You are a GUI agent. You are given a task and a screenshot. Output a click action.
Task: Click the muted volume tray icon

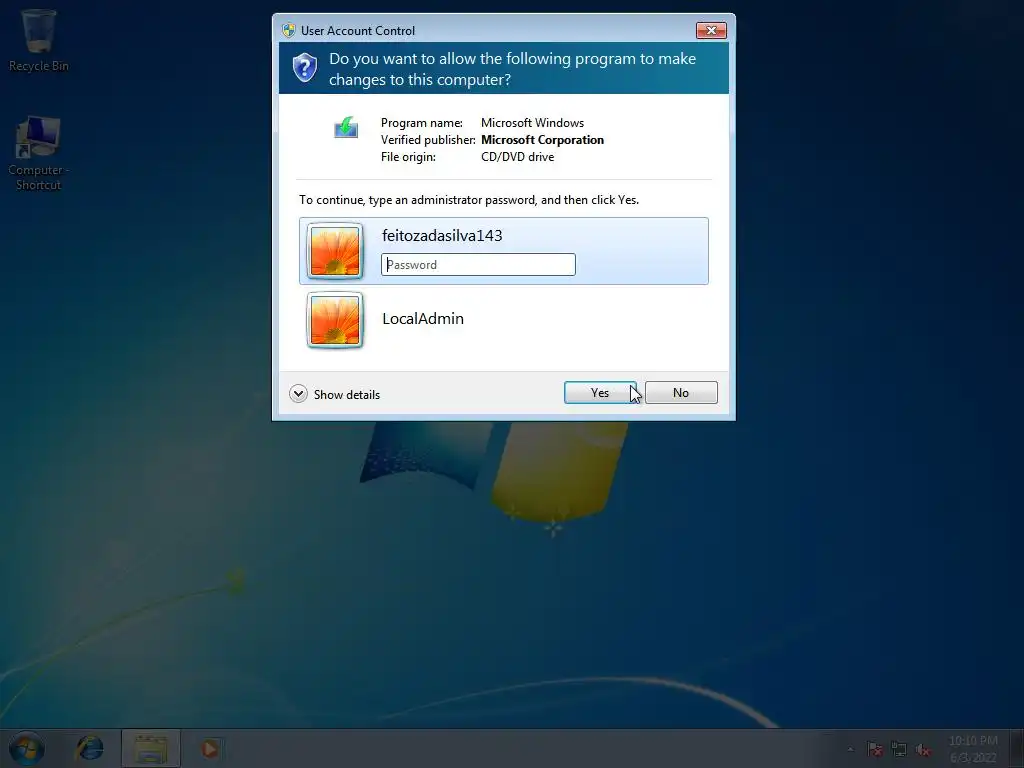pyautogui.click(x=923, y=749)
